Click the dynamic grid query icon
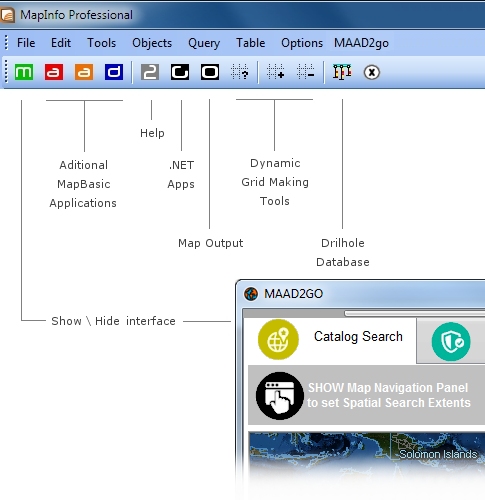The width and height of the screenshot is (485, 500). pos(240,72)
